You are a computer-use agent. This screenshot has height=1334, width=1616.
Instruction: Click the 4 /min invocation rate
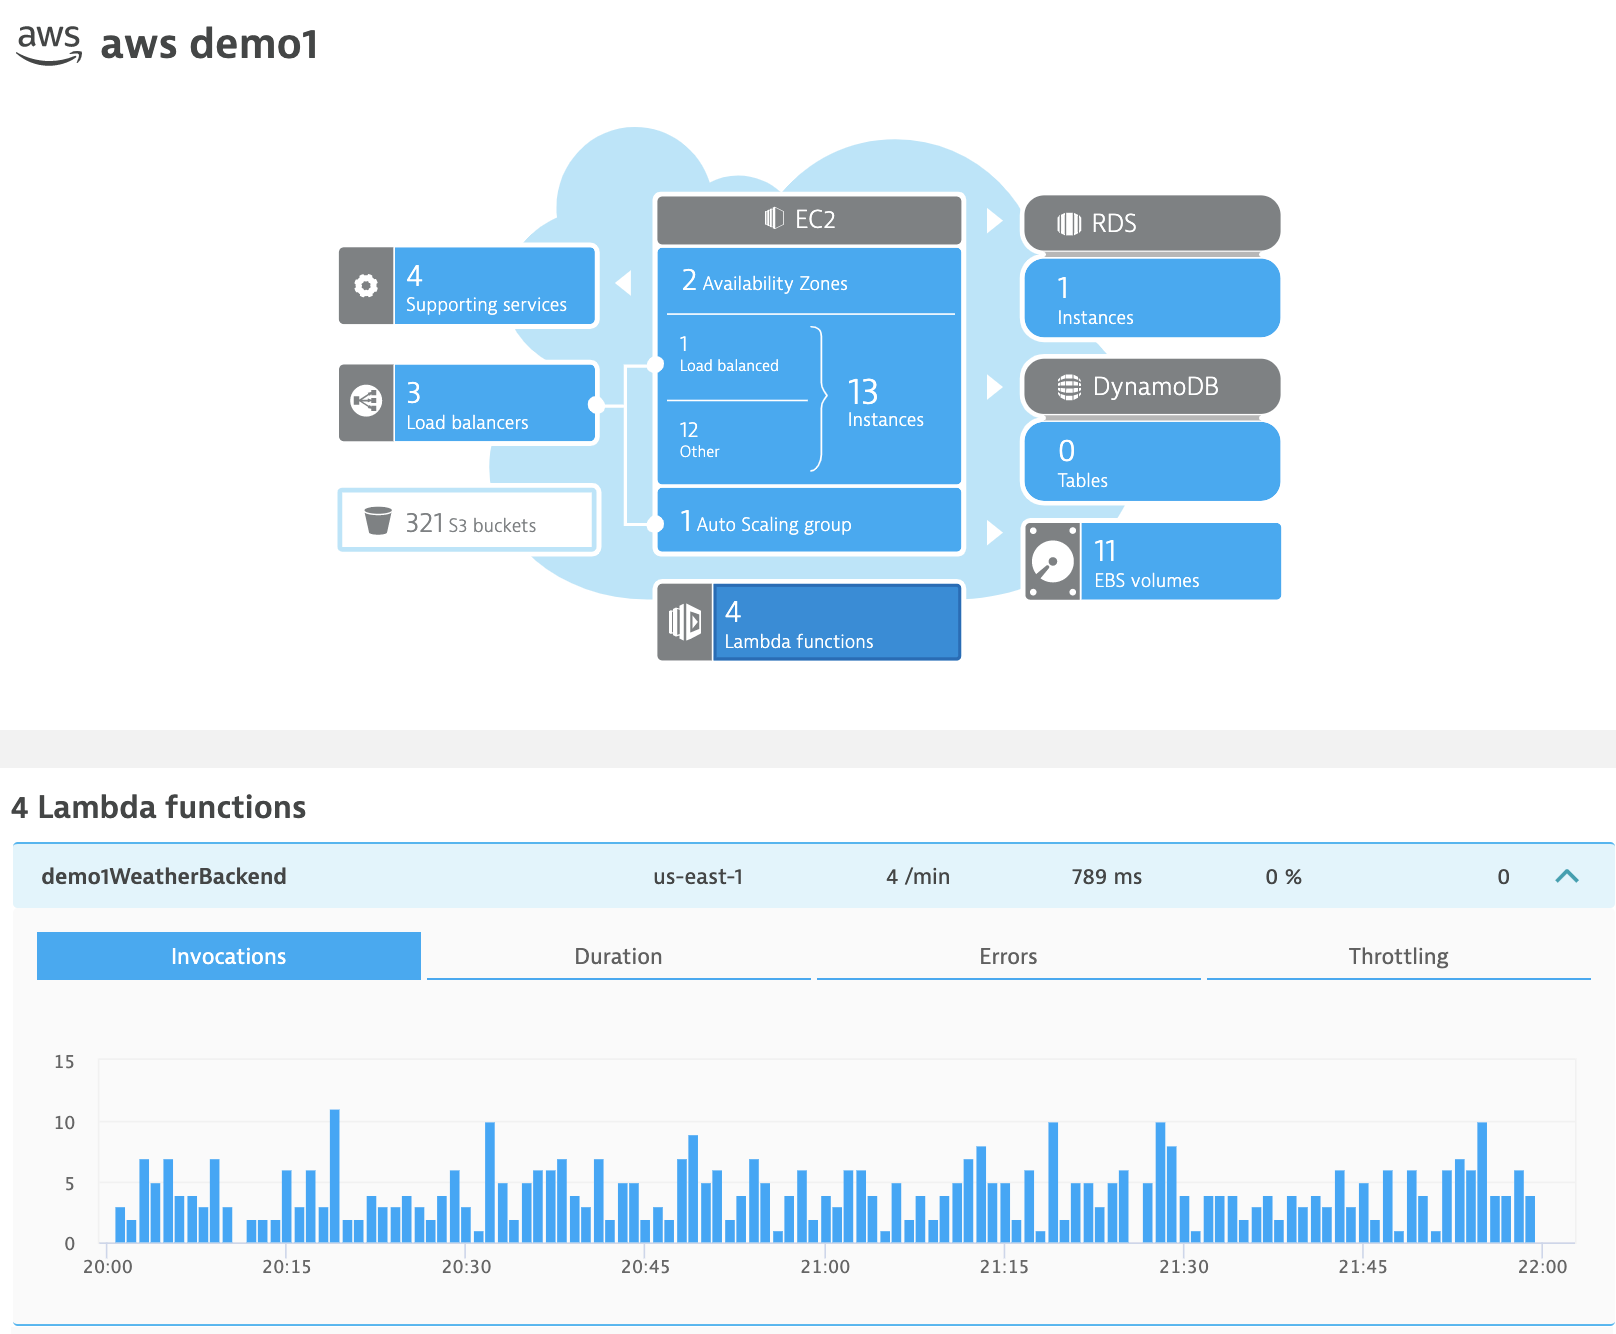tap(918, 877)
